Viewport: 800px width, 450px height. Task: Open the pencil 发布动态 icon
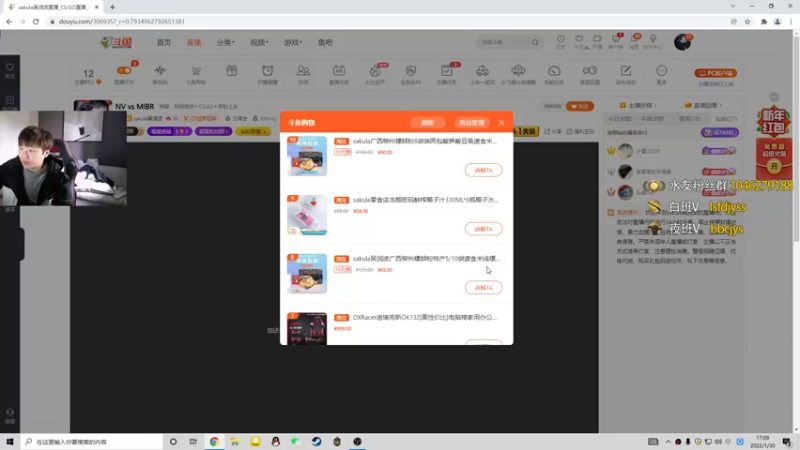click(626, 70)
